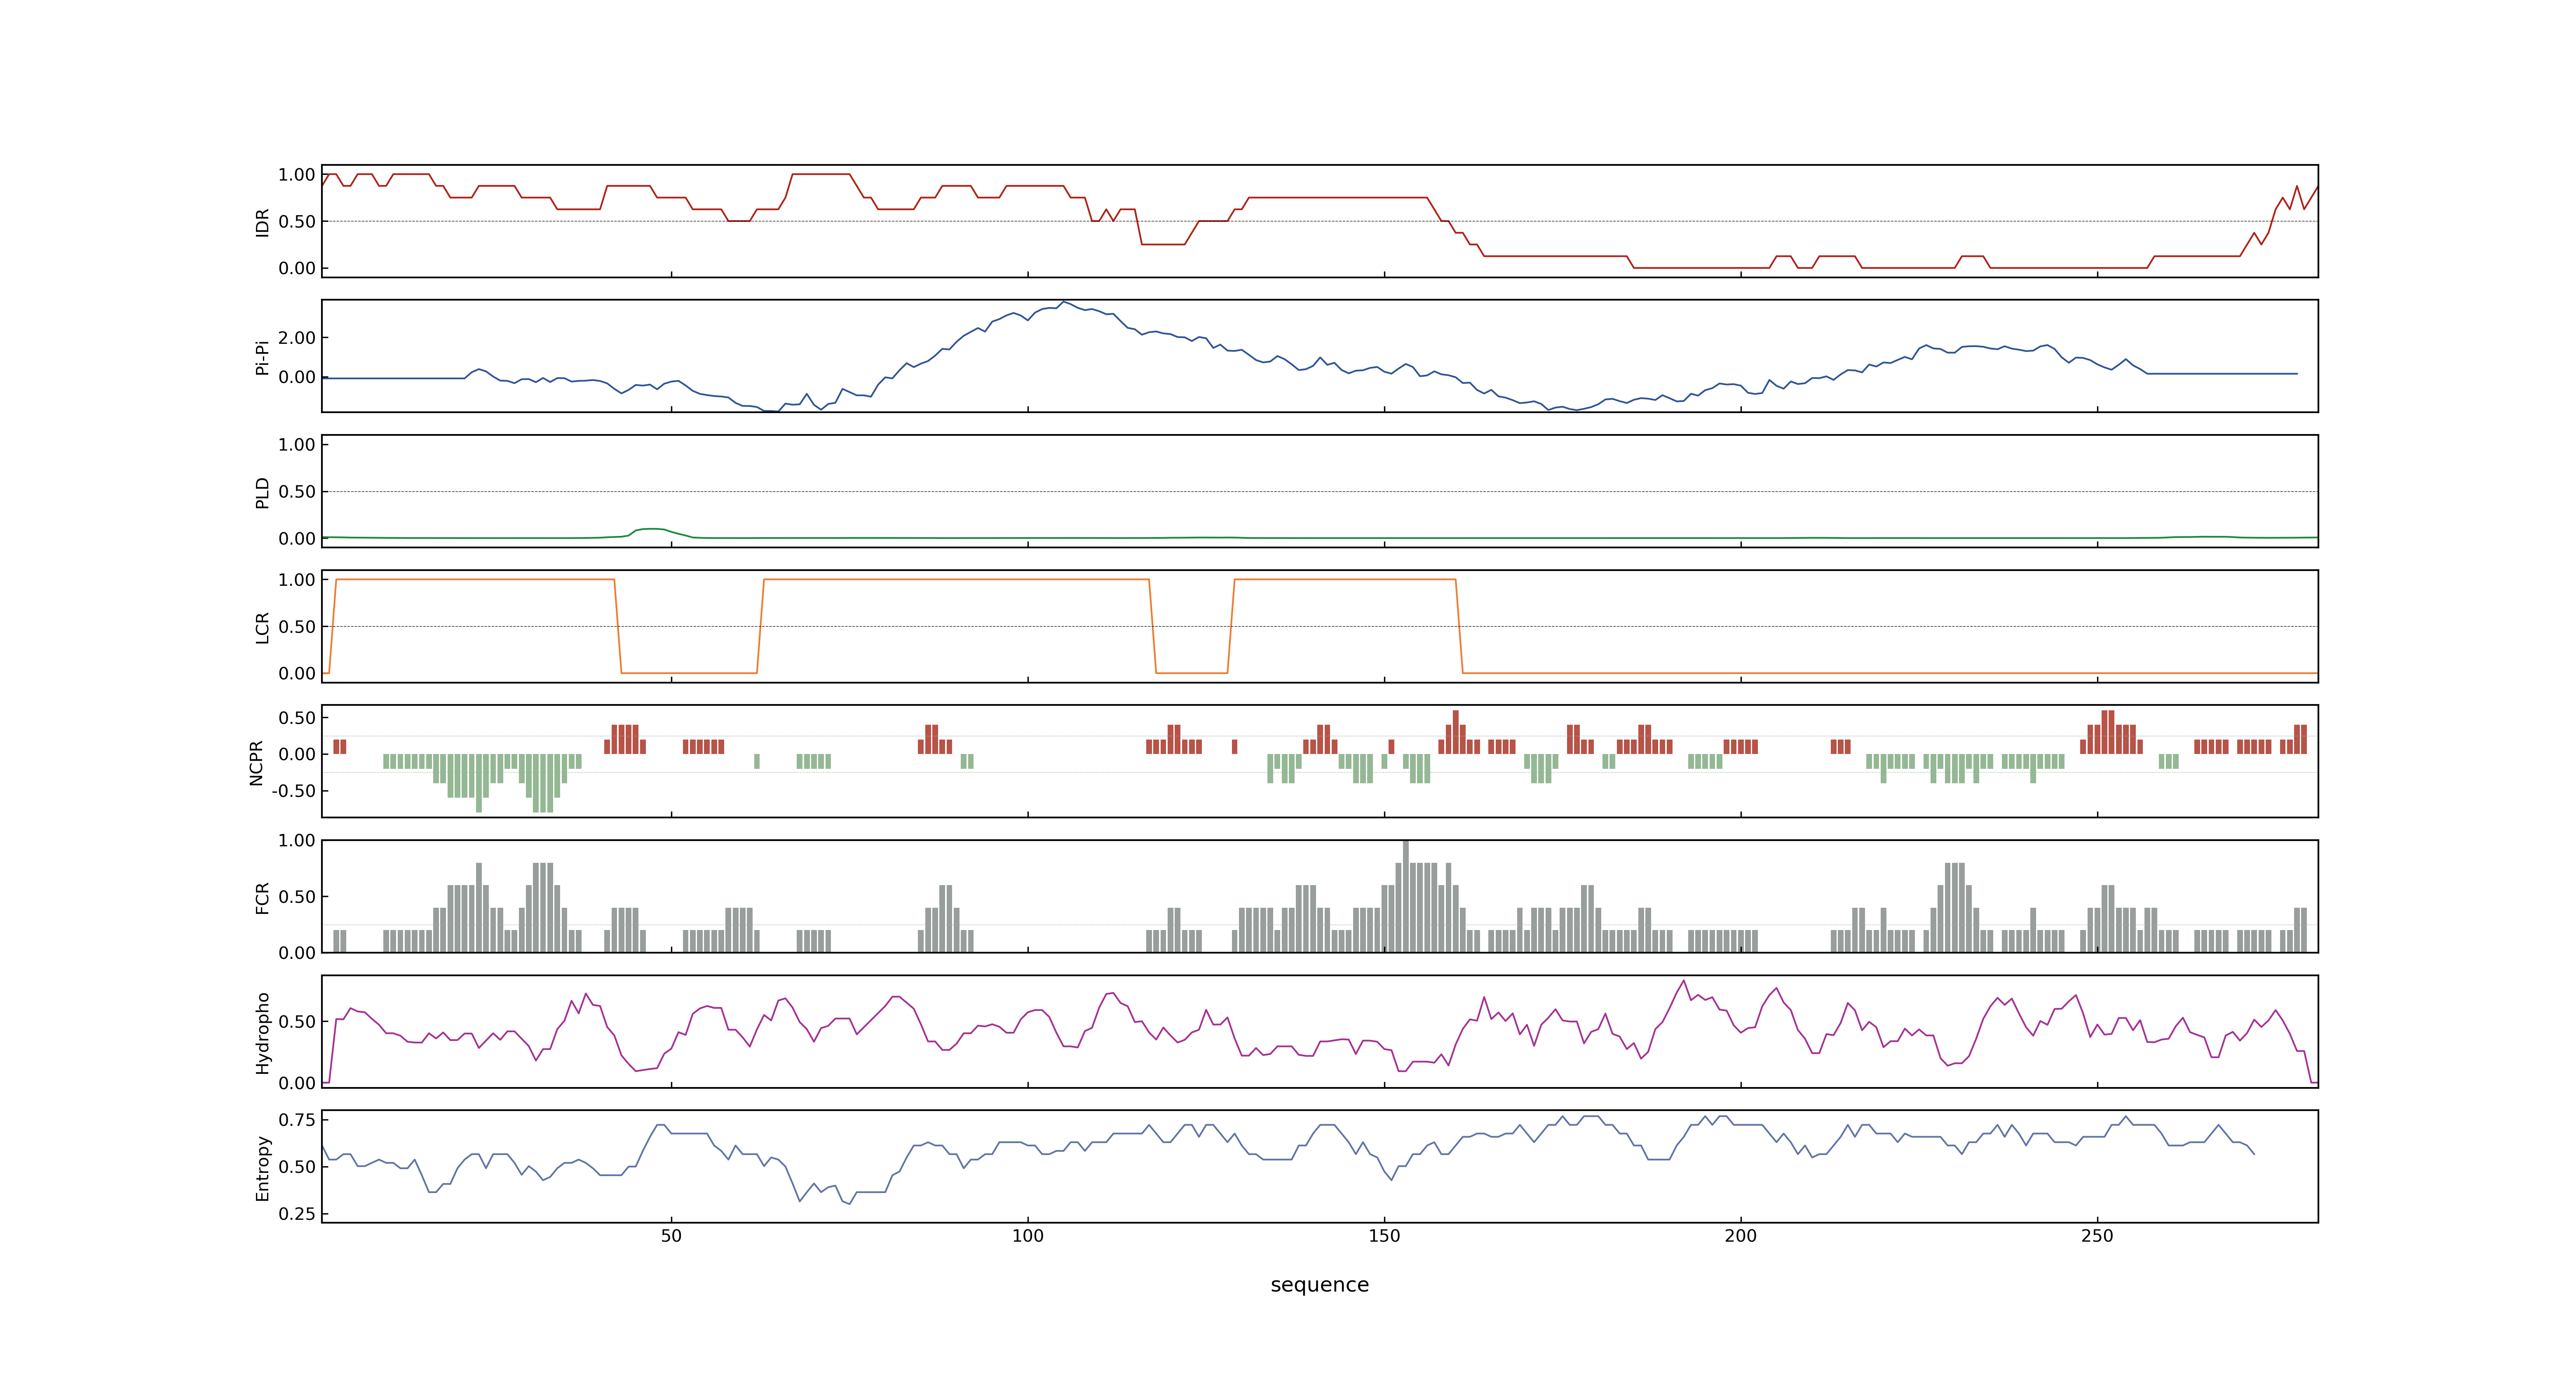Click the FCR axis label

[262, 897]
